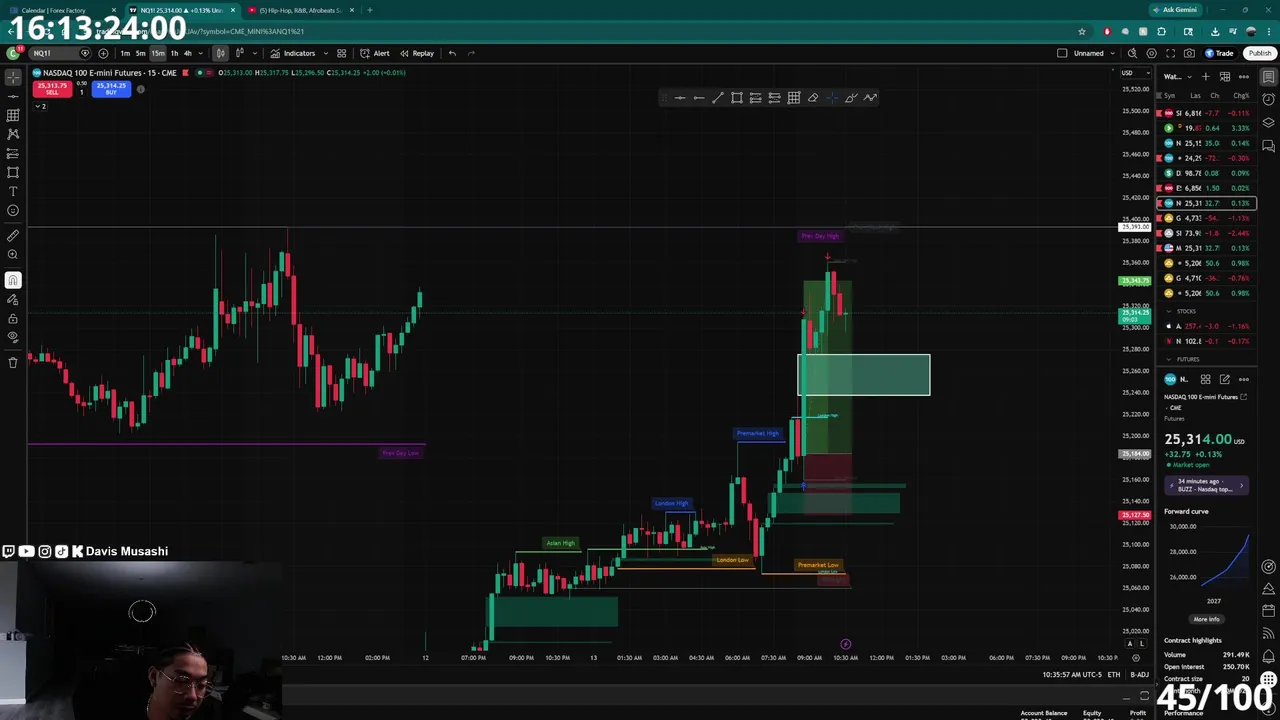Open the BUZZ Nasdaq news headline

[1206, 485]
